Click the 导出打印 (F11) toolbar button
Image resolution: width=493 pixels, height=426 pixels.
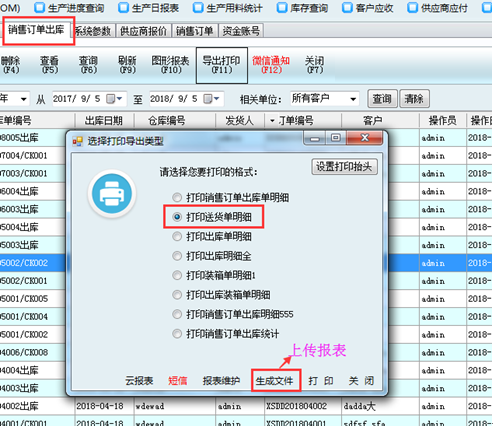222,65
